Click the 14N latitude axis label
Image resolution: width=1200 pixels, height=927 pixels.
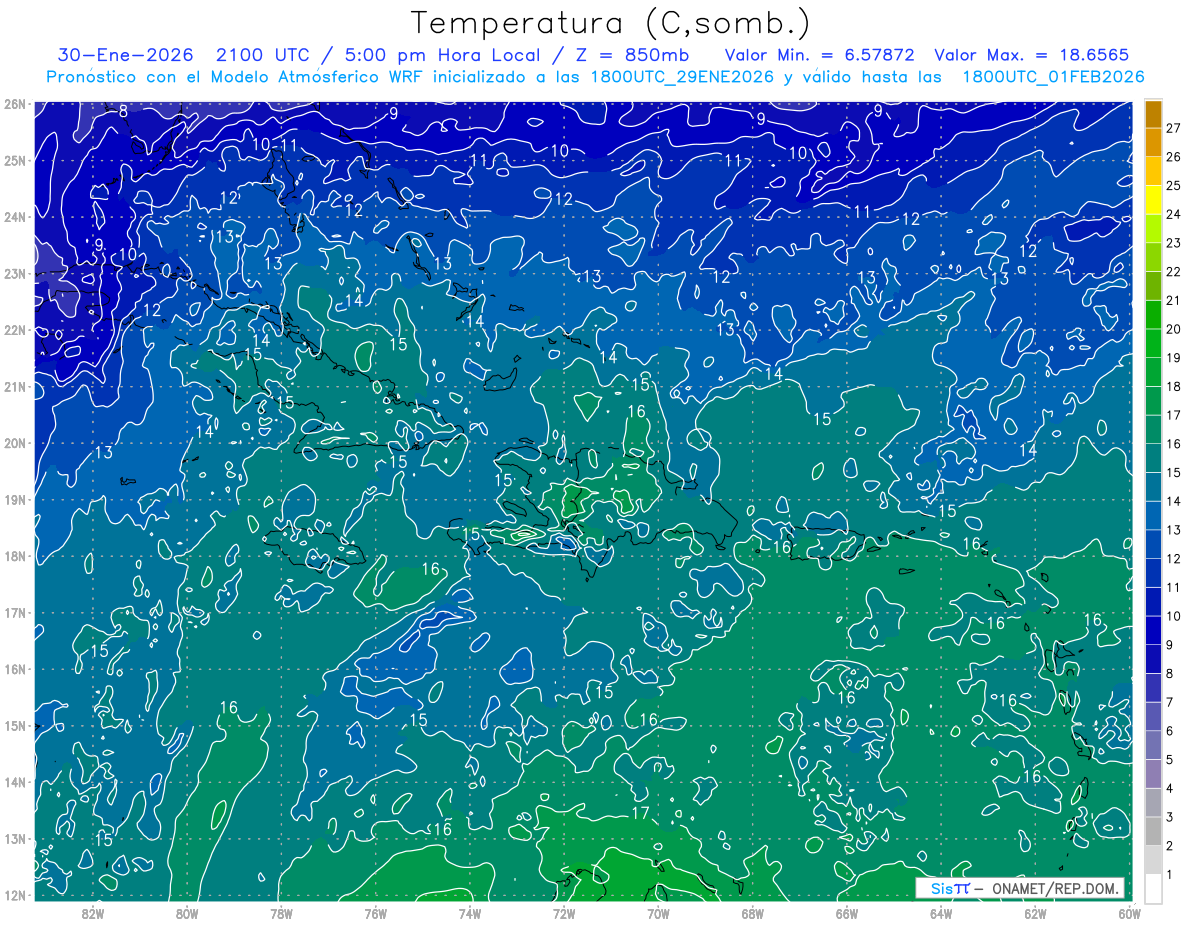tap(14, 782)
